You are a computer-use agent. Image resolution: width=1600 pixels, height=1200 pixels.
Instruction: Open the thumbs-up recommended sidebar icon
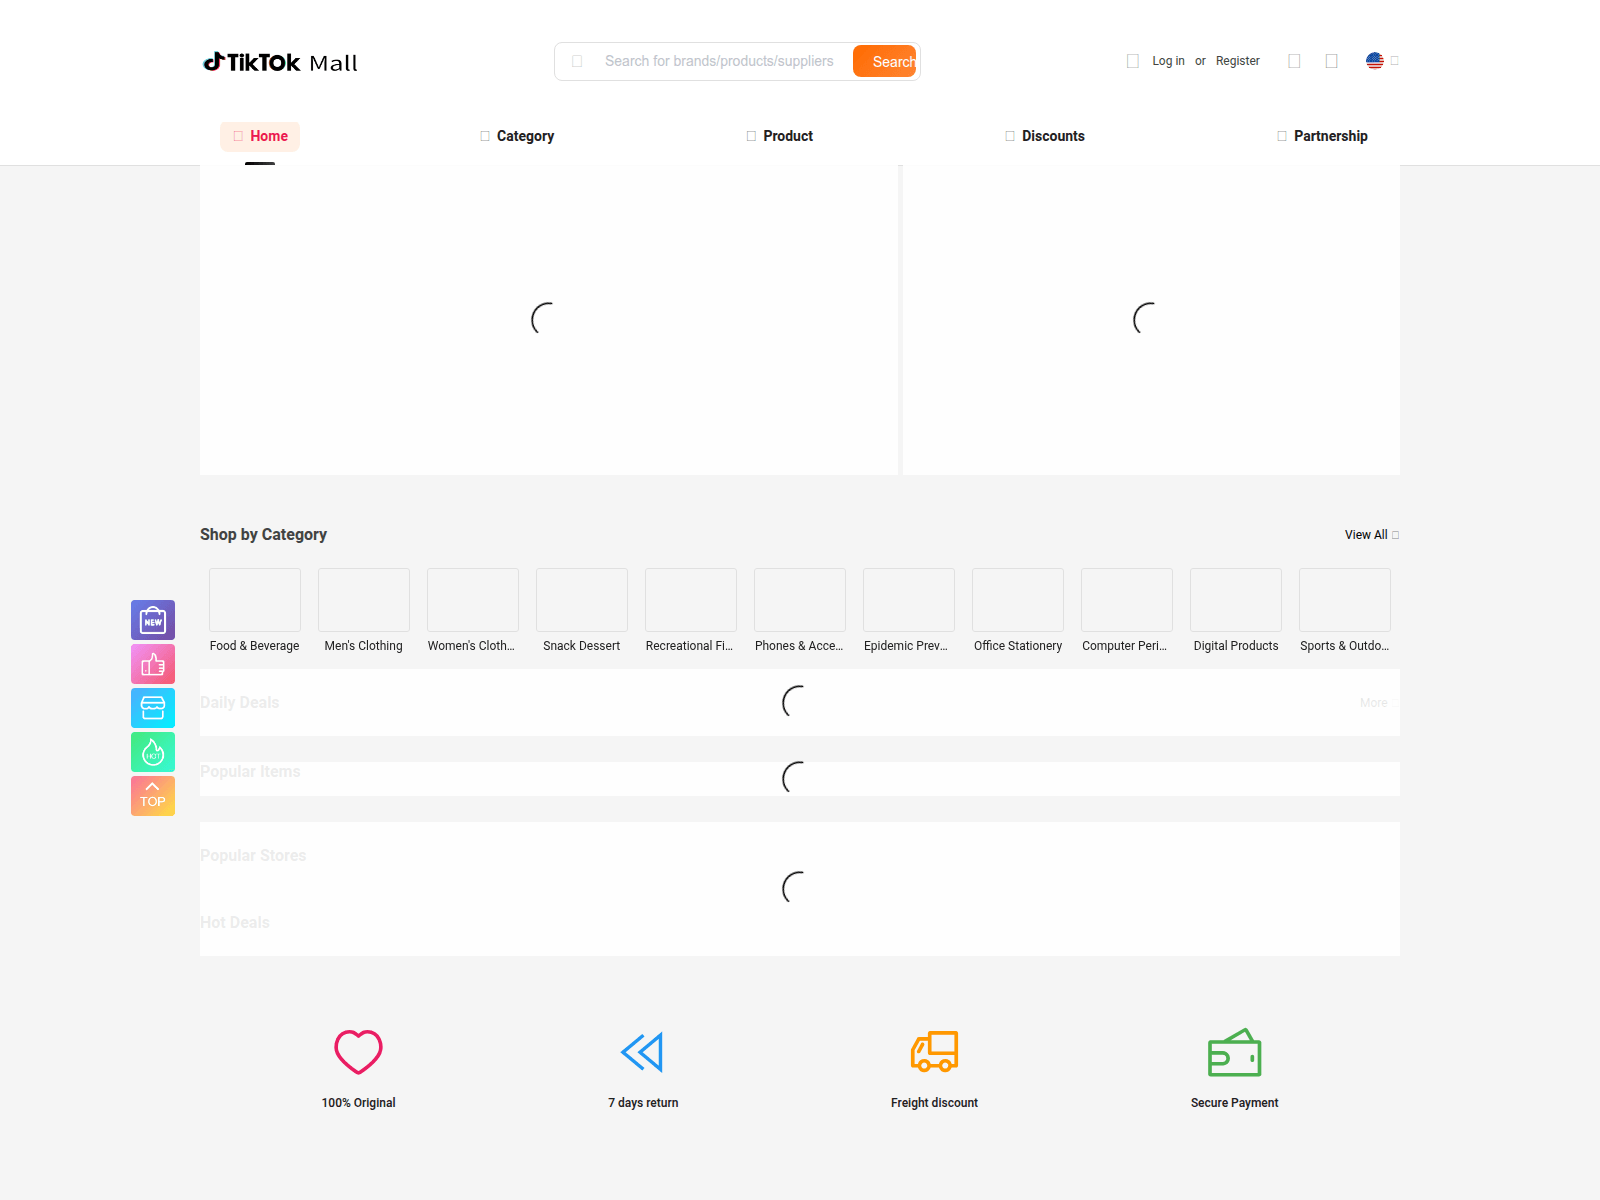153,664
